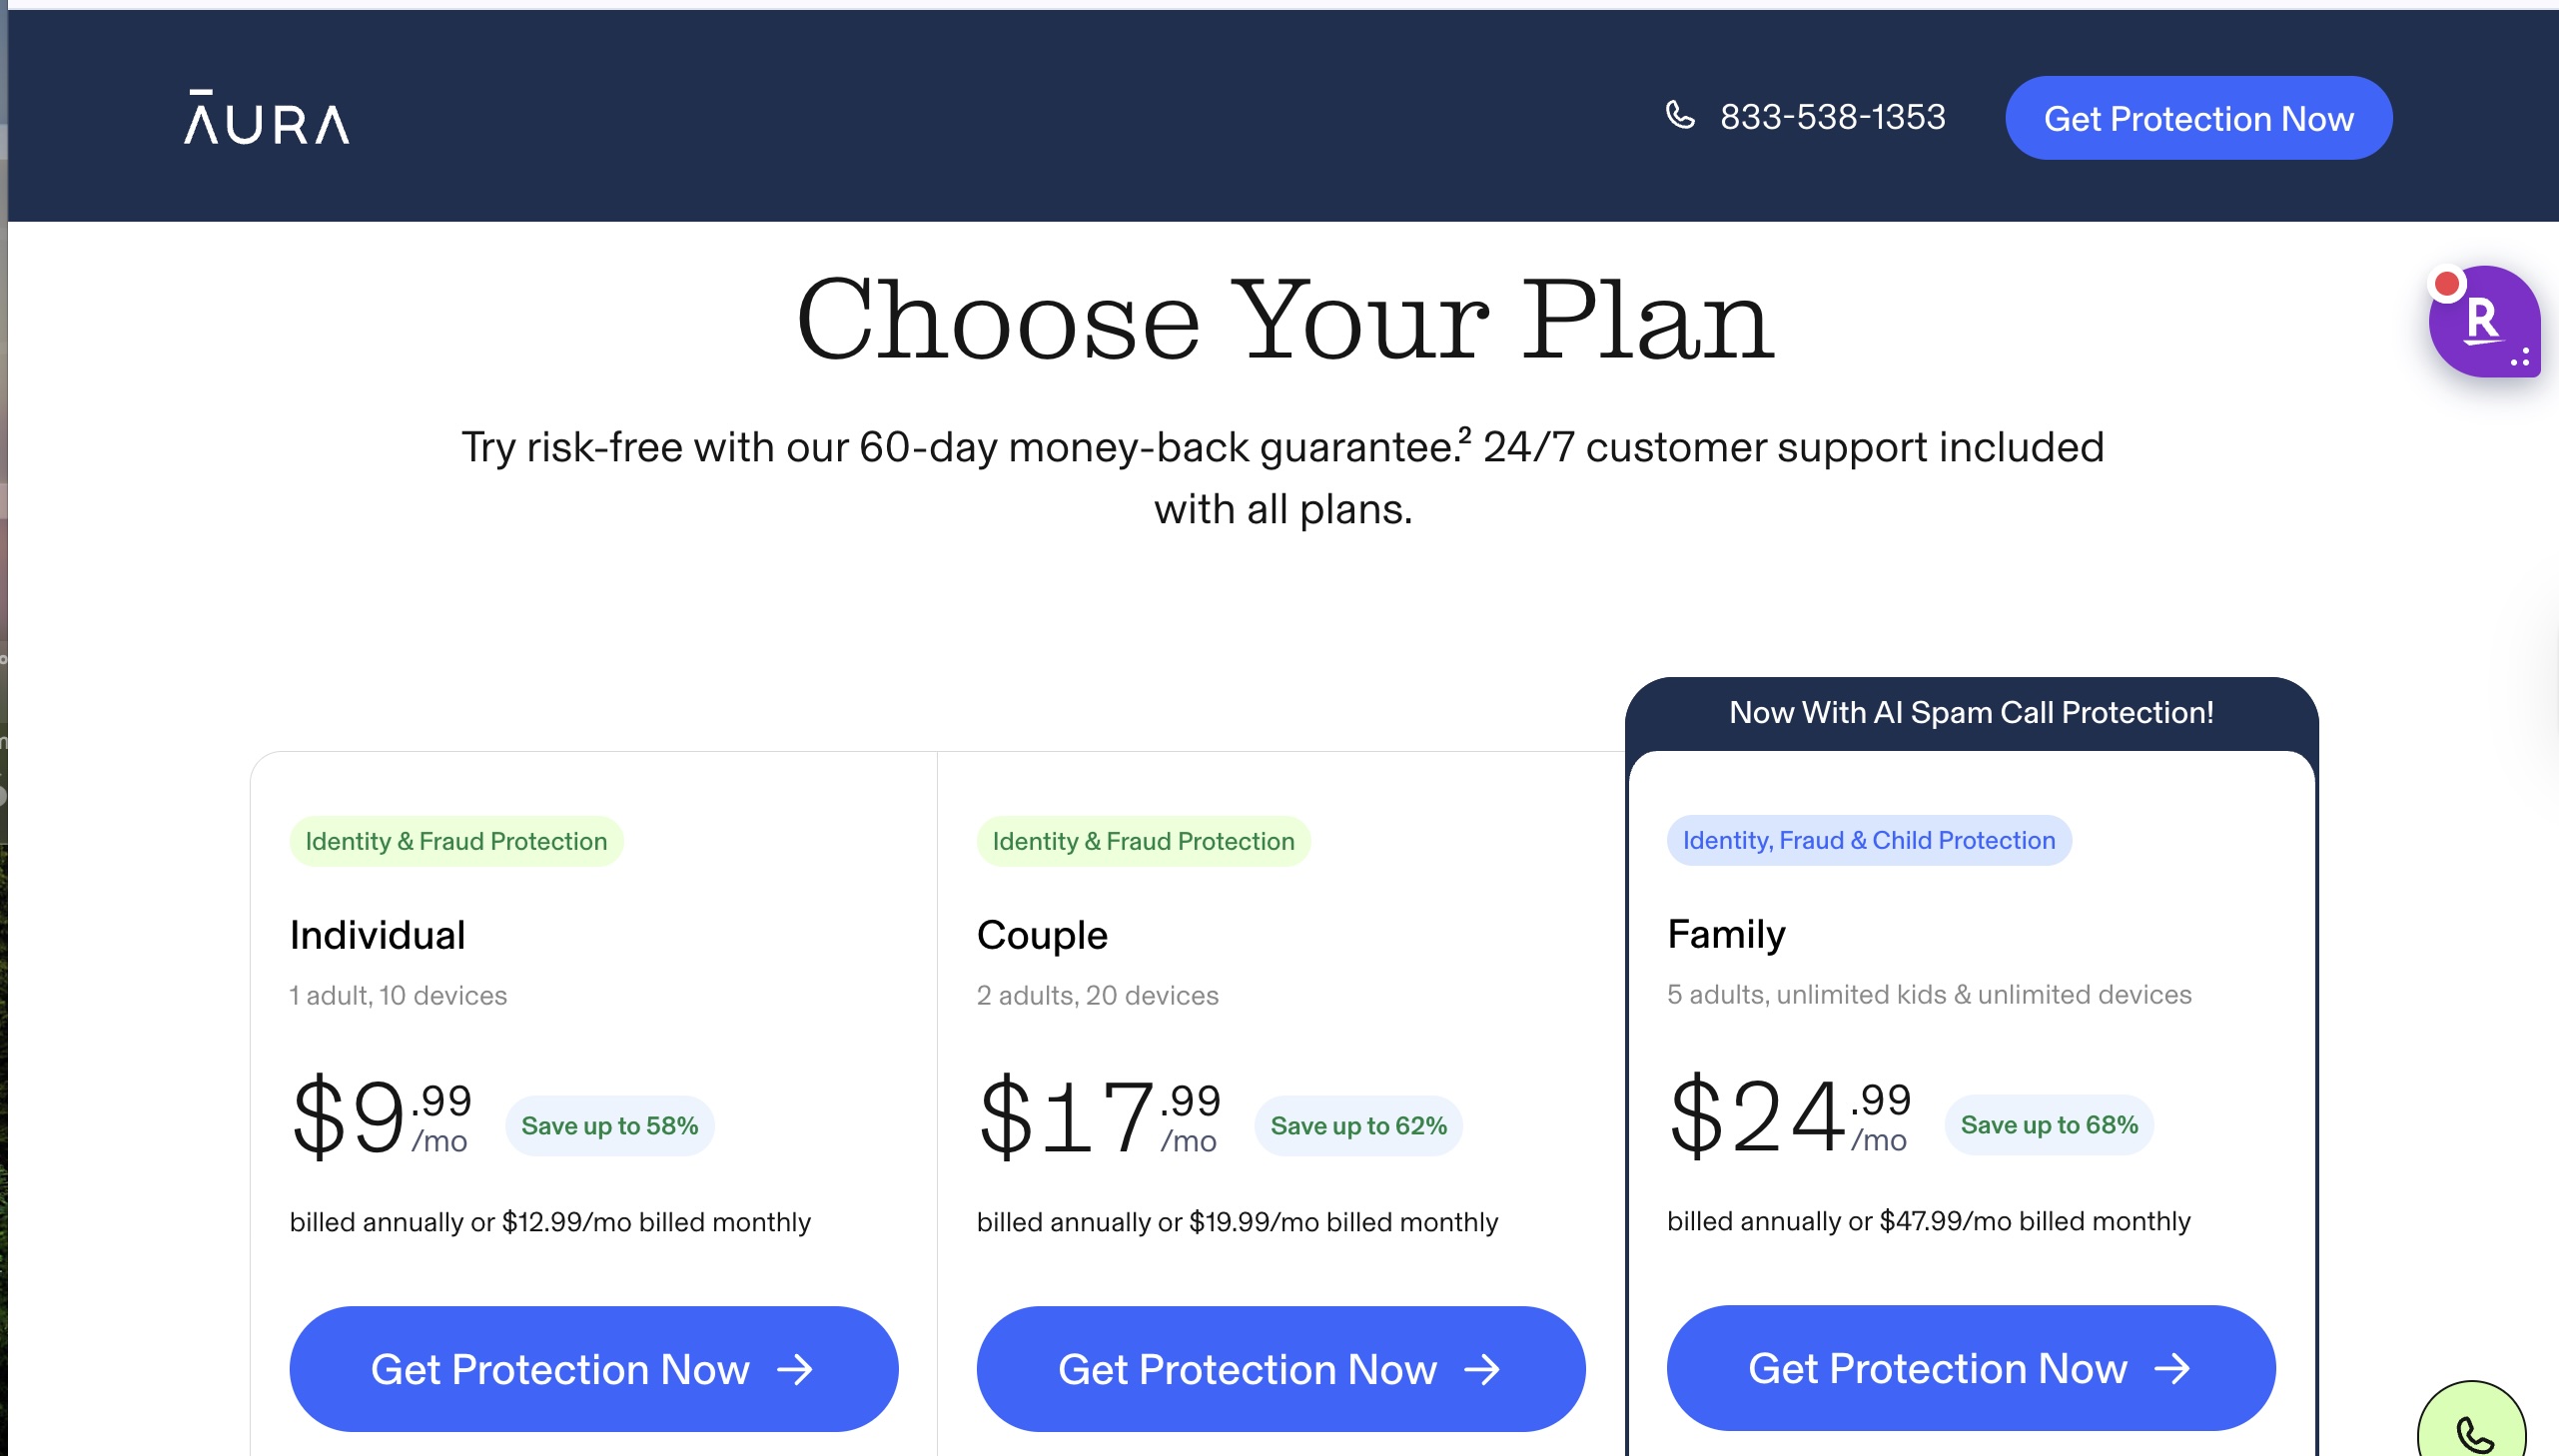
Task: Get protection for the Family plan
Action: tap(1937, 1368)
